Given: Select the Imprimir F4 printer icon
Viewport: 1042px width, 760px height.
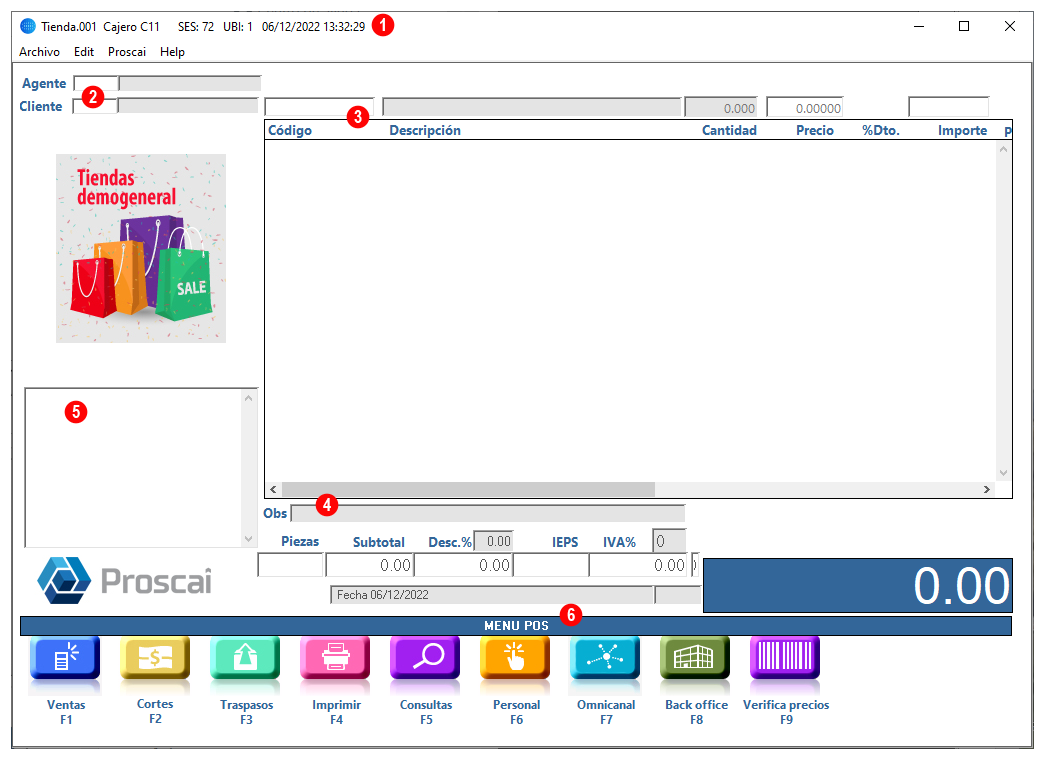Looking at the screenshot, I should tap(335, 658).
